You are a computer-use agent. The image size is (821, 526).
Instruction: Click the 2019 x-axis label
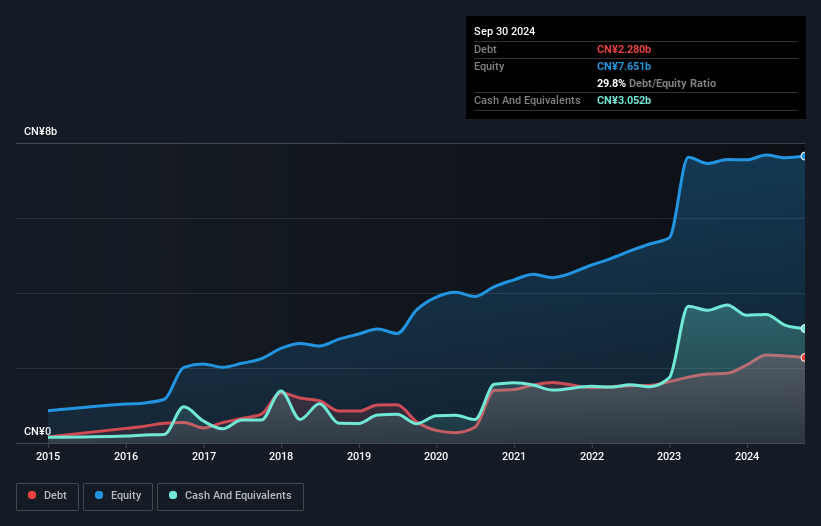(359, 456)
